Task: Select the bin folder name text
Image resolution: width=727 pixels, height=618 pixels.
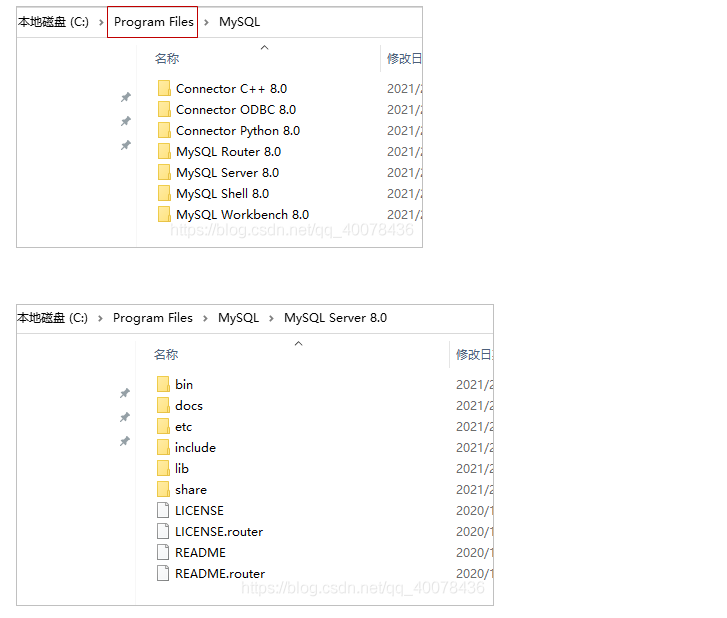Action: tap(184, 384)
